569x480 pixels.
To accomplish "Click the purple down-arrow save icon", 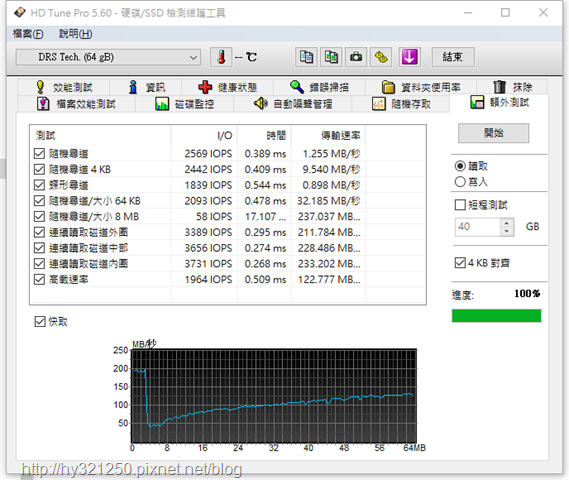I will pyautogui.click(x=410, y=57).
